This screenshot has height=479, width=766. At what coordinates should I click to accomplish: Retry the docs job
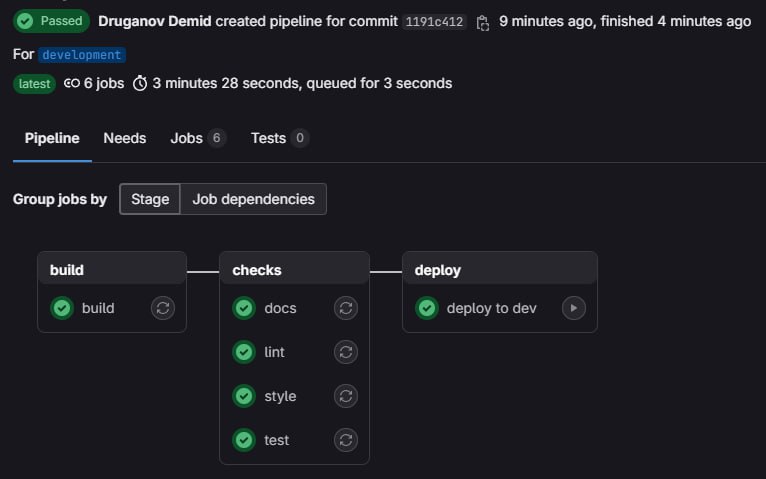click(346, 308)
